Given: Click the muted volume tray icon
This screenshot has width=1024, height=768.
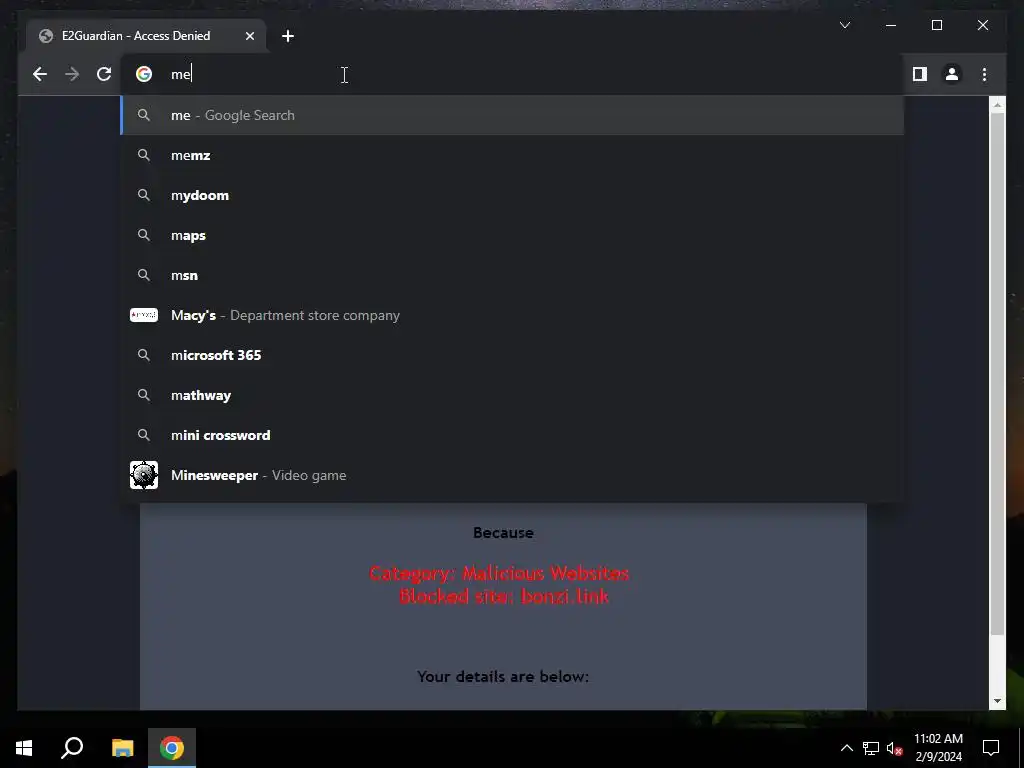Looking at the screenshot, I should pyautogui.click(x=895, y=748).
